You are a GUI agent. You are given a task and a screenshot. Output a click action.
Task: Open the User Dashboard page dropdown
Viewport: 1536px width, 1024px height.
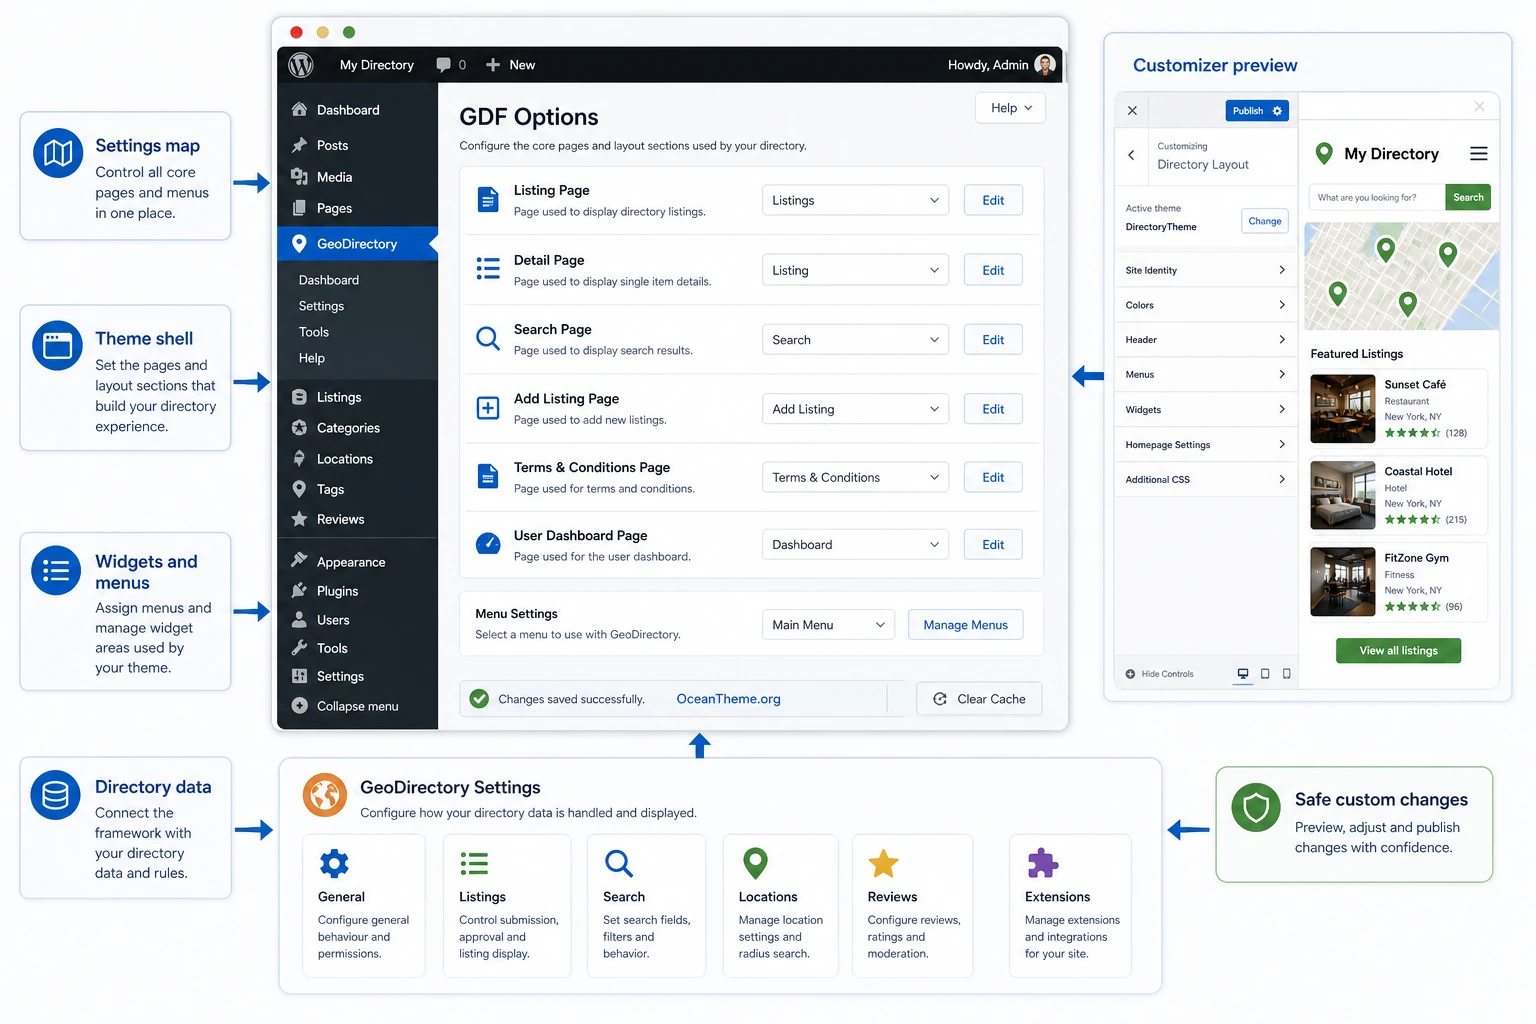[855, 544]
